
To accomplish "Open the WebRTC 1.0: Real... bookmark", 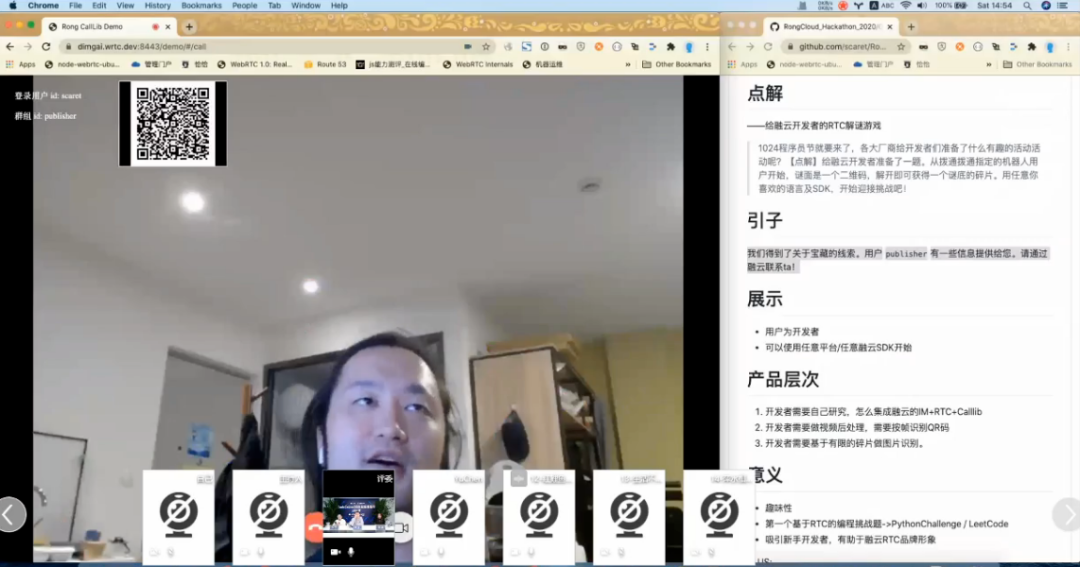I will click(254, 65).
